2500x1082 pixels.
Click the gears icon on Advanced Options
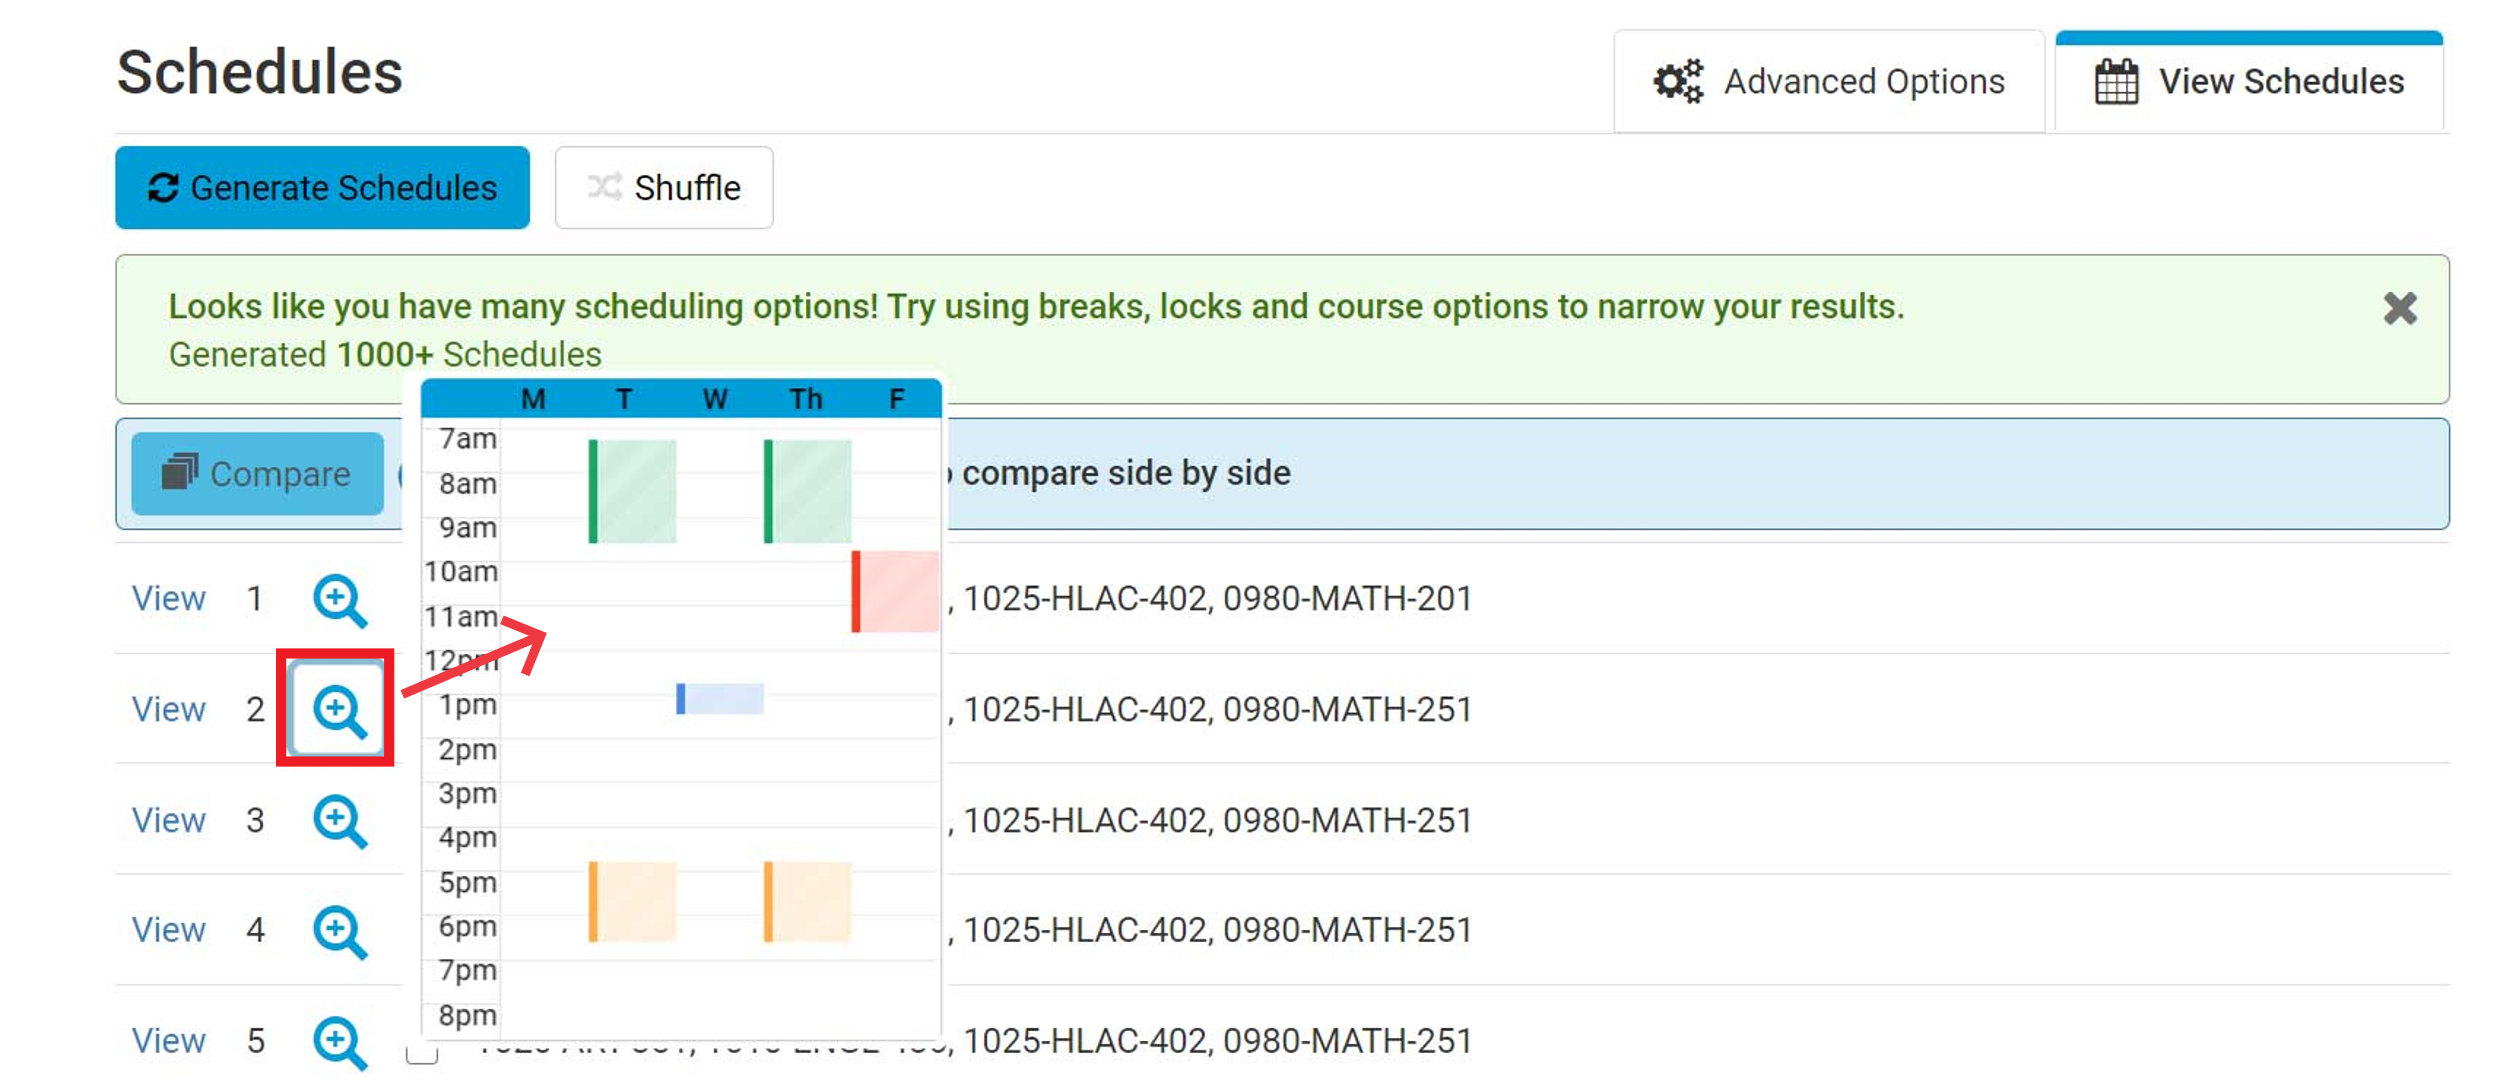click(x=1677, y=82)
